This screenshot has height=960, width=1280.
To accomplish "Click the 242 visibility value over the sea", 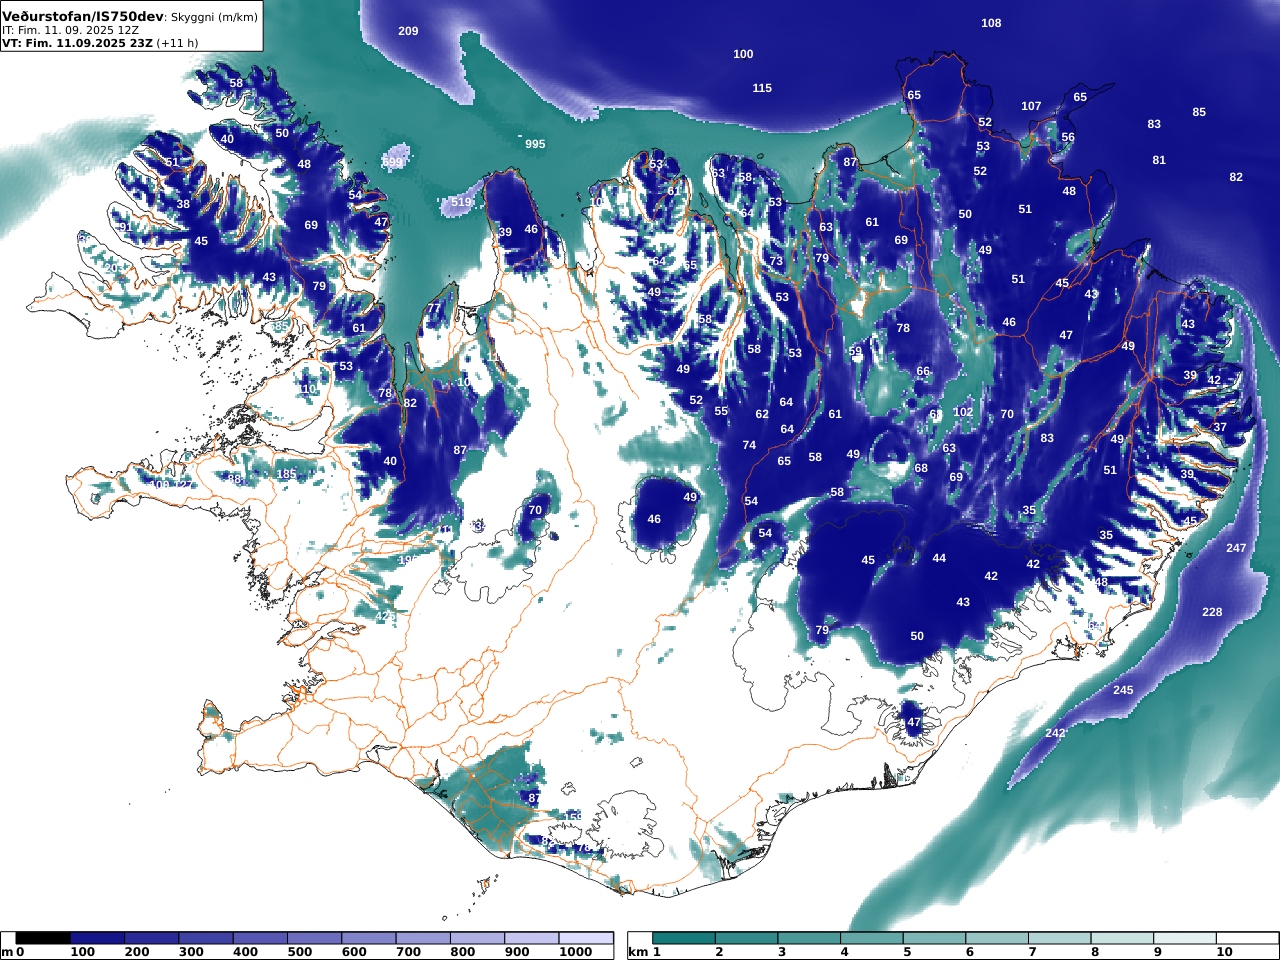I will (1055, 733).
